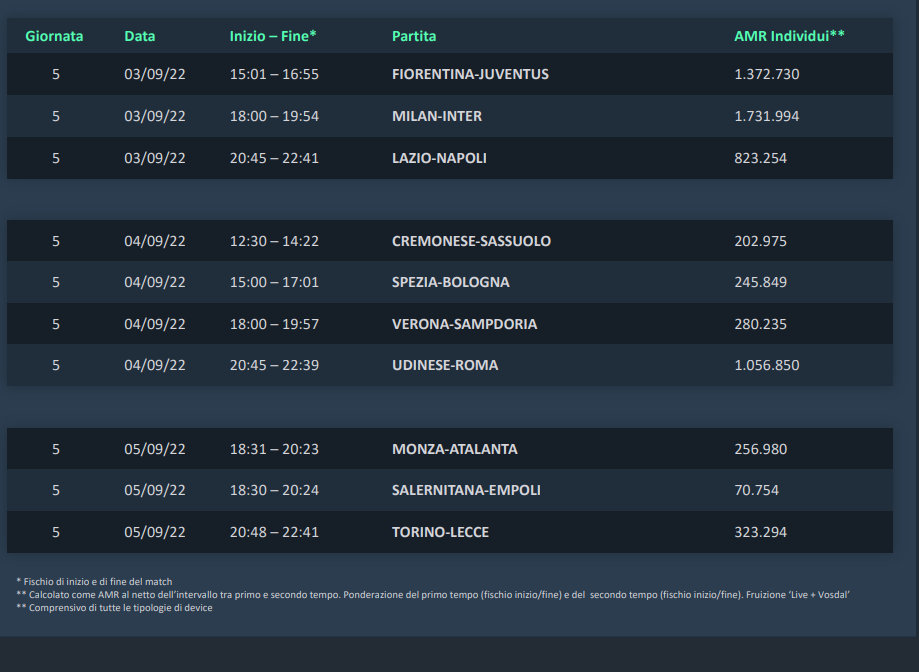Select the audience value 256.980
The image size is (919, 672).
[761, 449]
